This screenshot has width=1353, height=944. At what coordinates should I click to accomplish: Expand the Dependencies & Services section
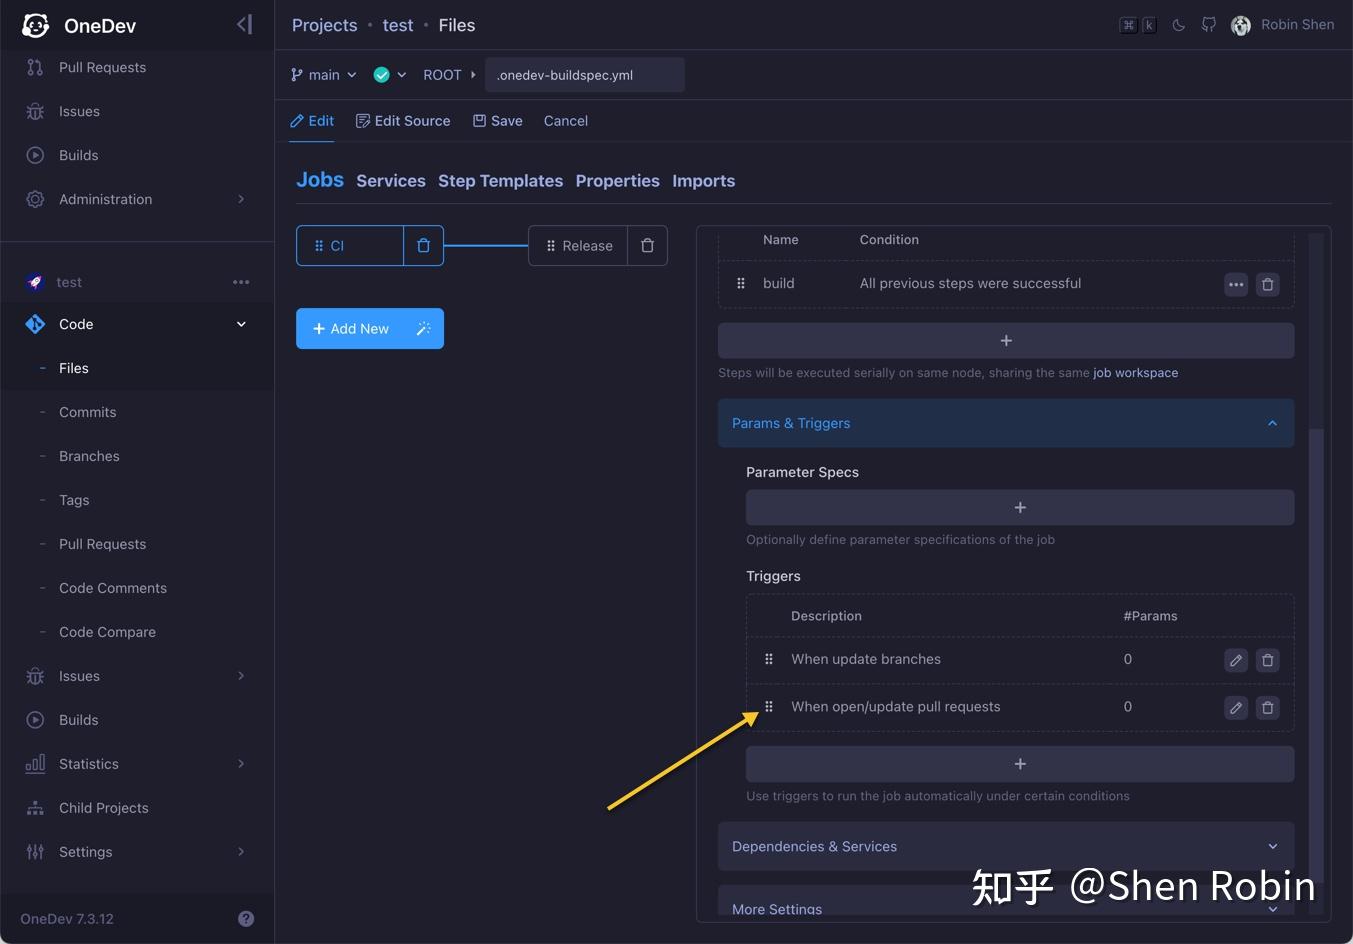(1006, 846)
